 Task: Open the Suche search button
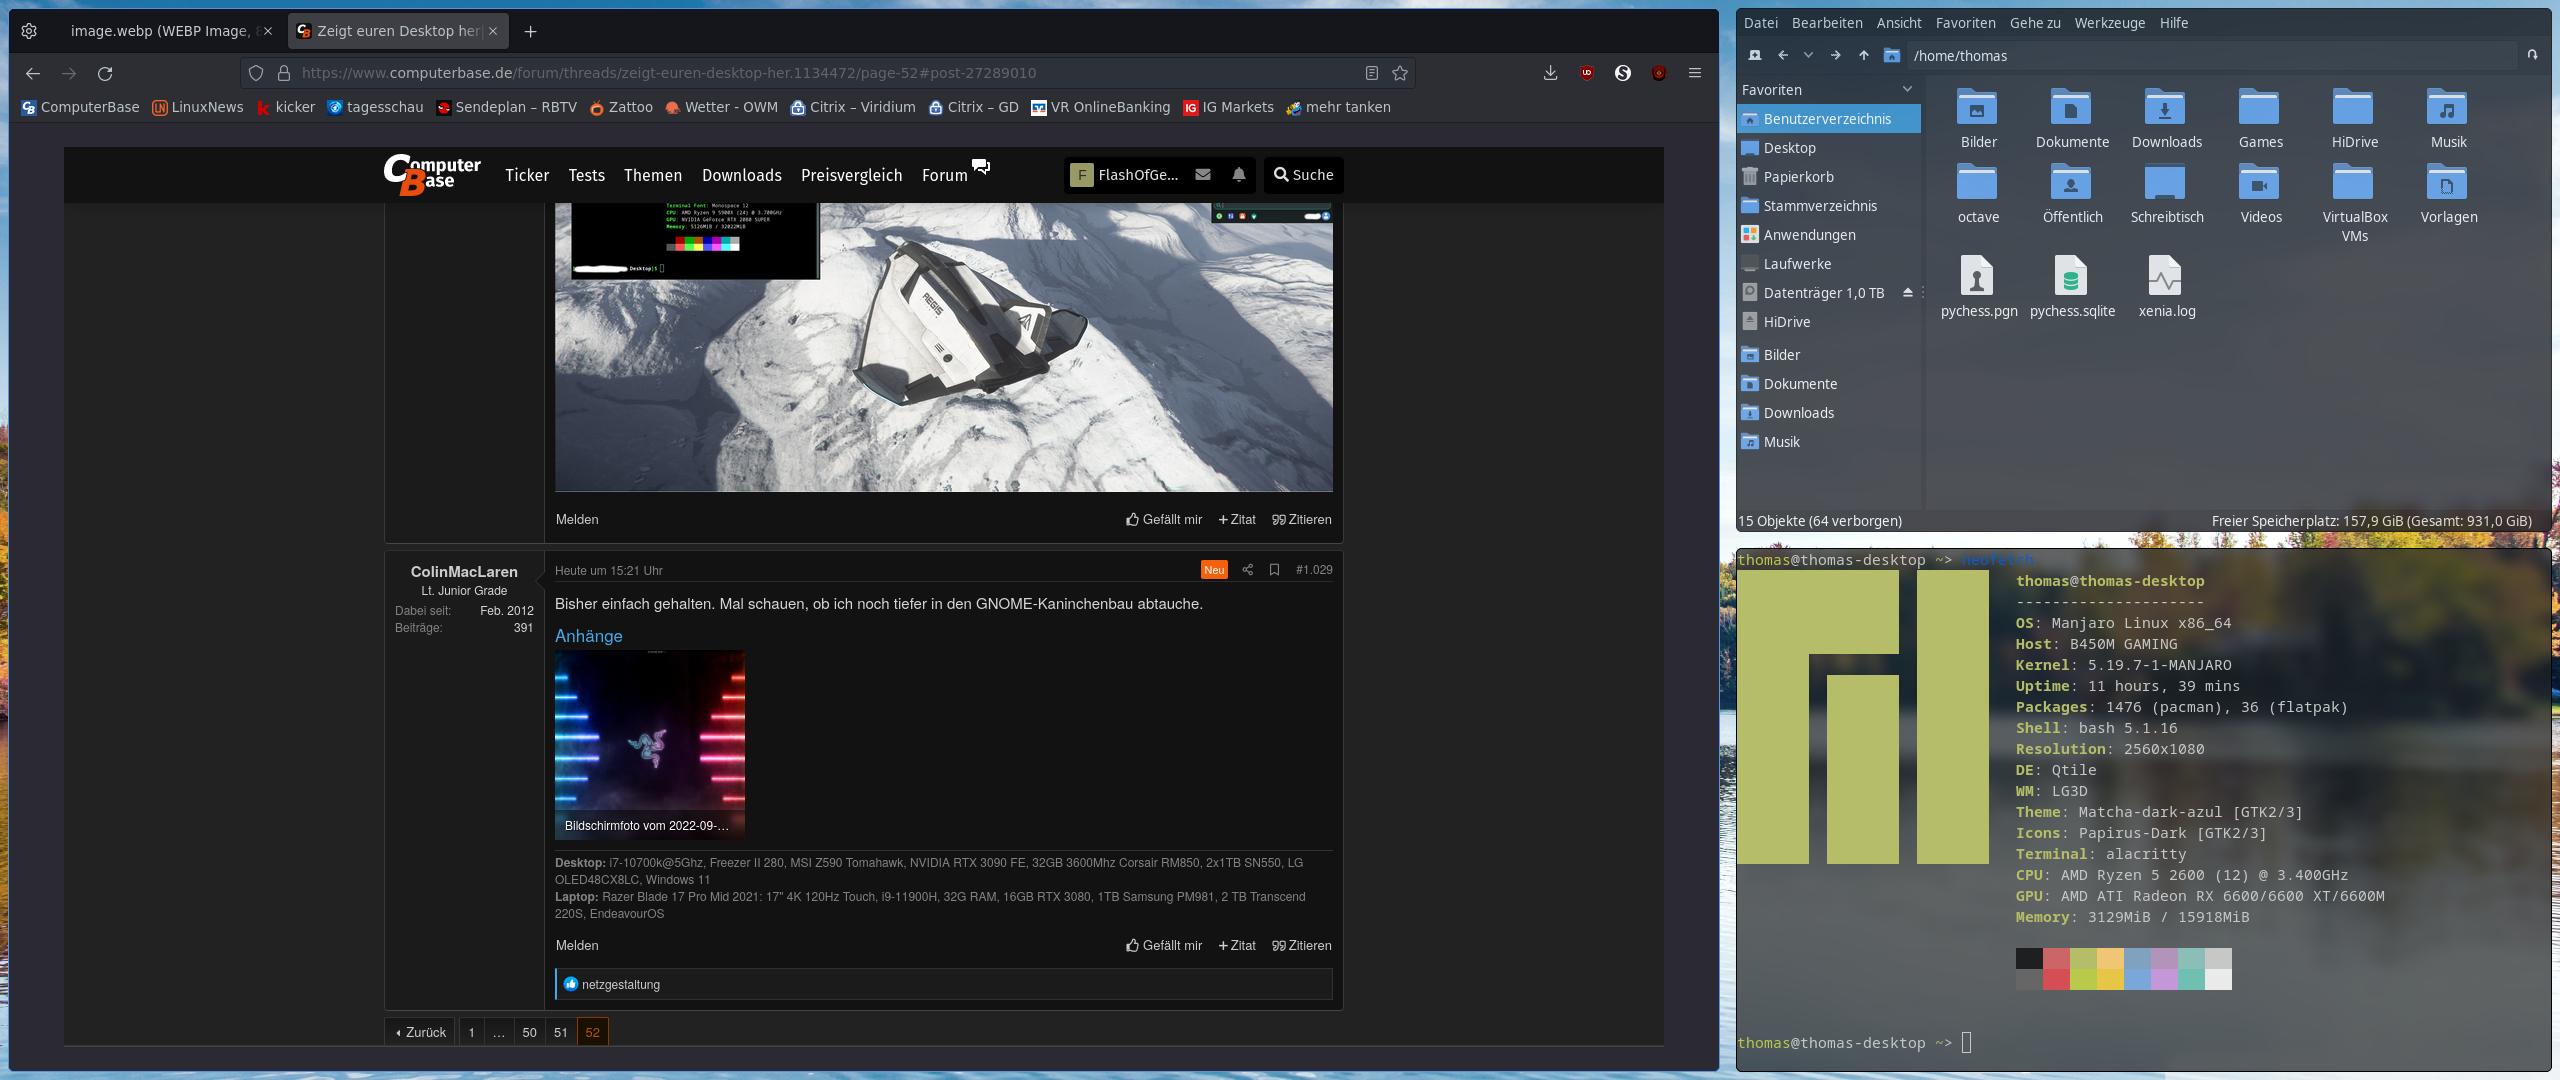pos(1303,175)
